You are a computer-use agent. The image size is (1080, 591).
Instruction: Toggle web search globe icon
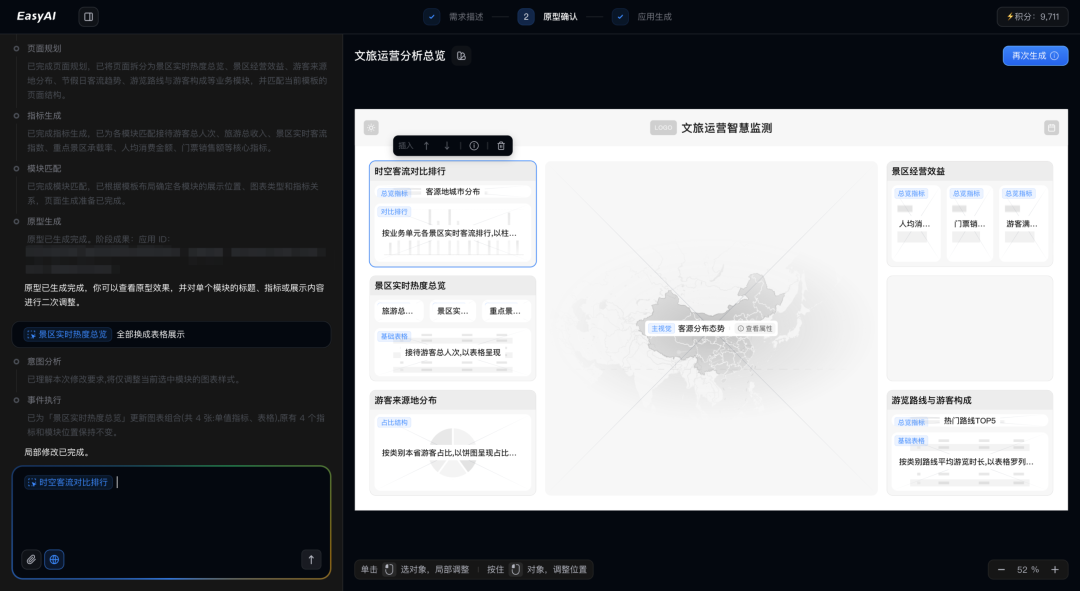pos(54,559)
